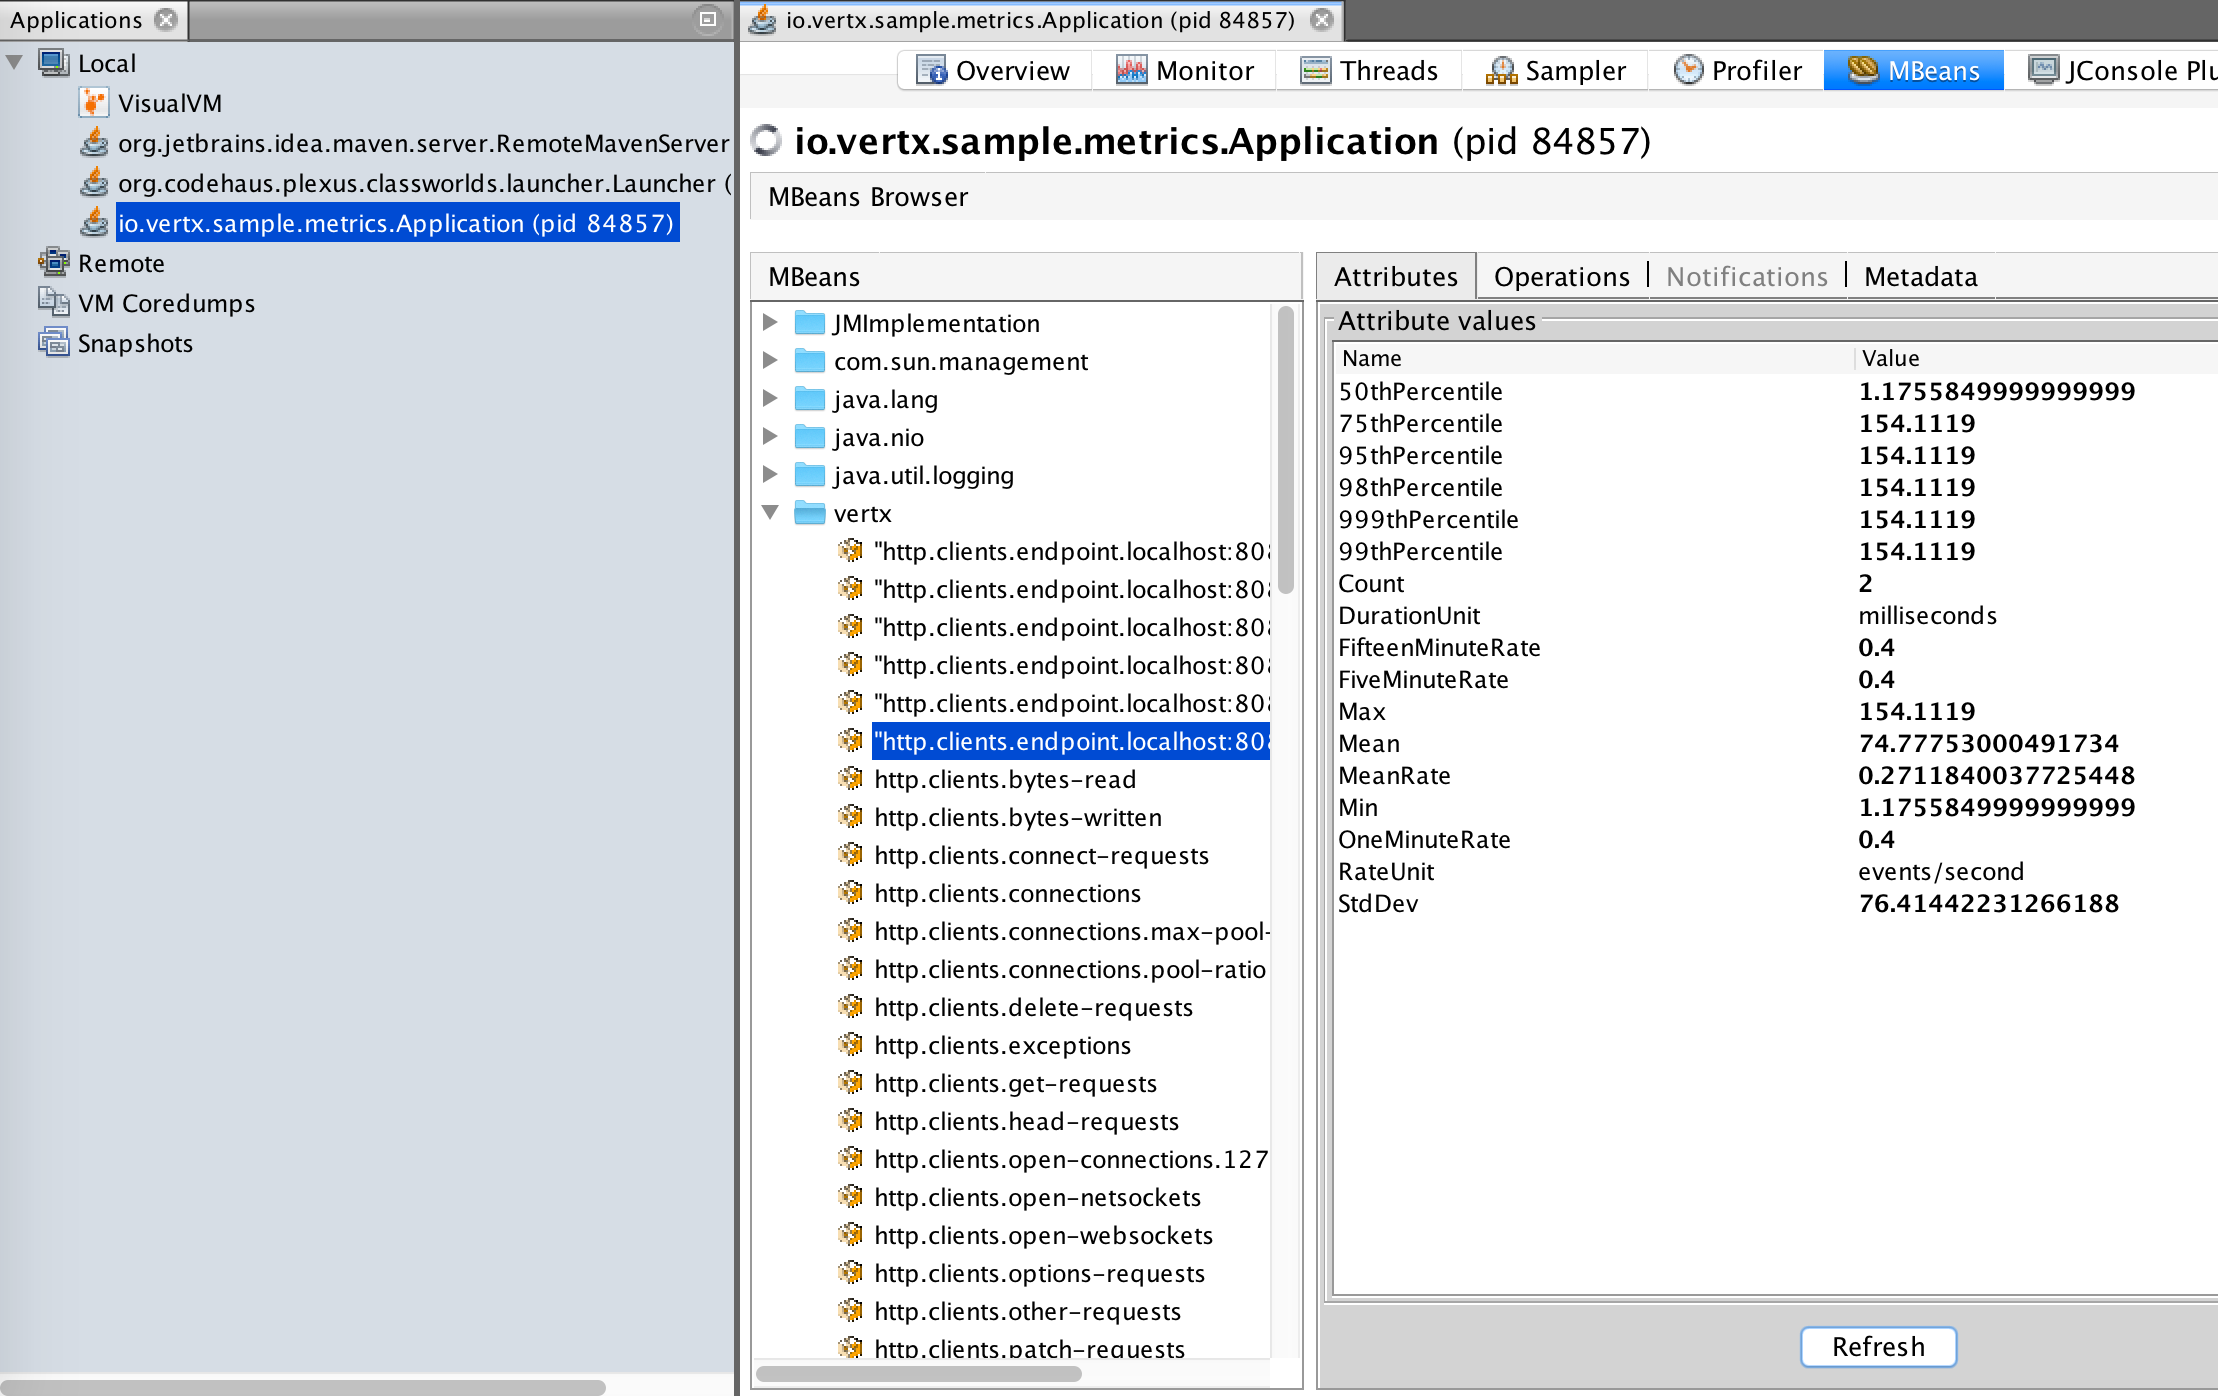Click the Refresh button
The width and height of the screenshot is (2218, 1396).
point(1877,1347)
